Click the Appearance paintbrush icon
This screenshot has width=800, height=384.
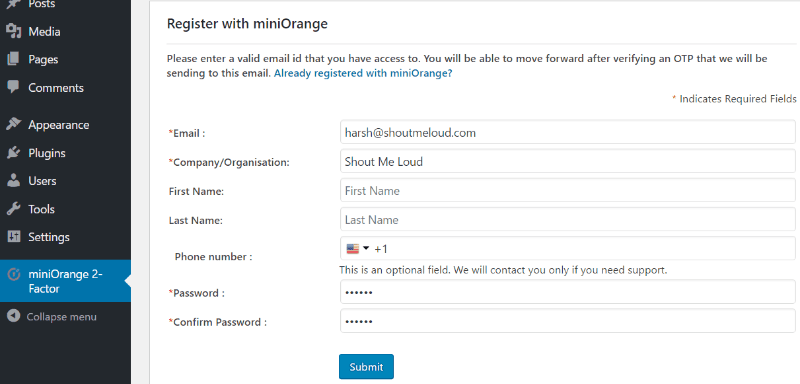tap(14, 124)
